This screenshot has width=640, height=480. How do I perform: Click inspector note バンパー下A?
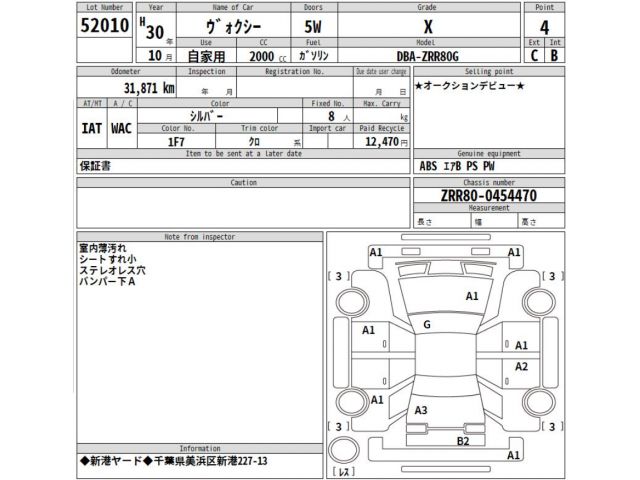click(107, 281)
